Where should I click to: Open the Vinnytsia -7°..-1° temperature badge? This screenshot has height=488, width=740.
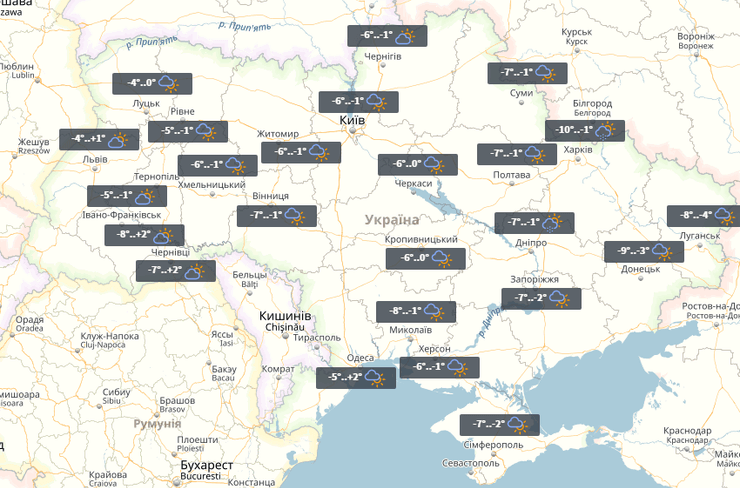[276, 216]
